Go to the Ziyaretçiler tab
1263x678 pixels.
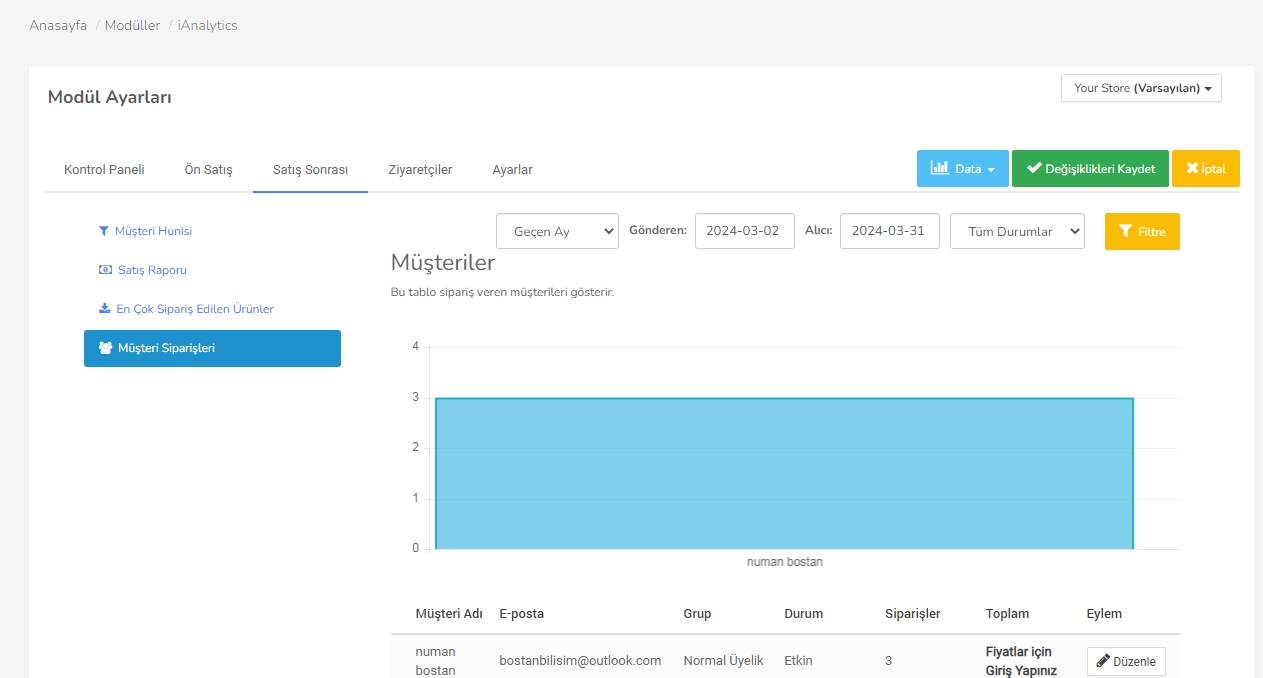pyautogui.click(x=420, y=170)
